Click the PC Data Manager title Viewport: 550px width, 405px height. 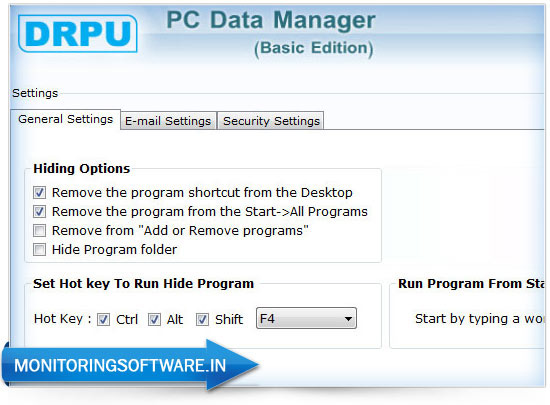coord(271,20)
